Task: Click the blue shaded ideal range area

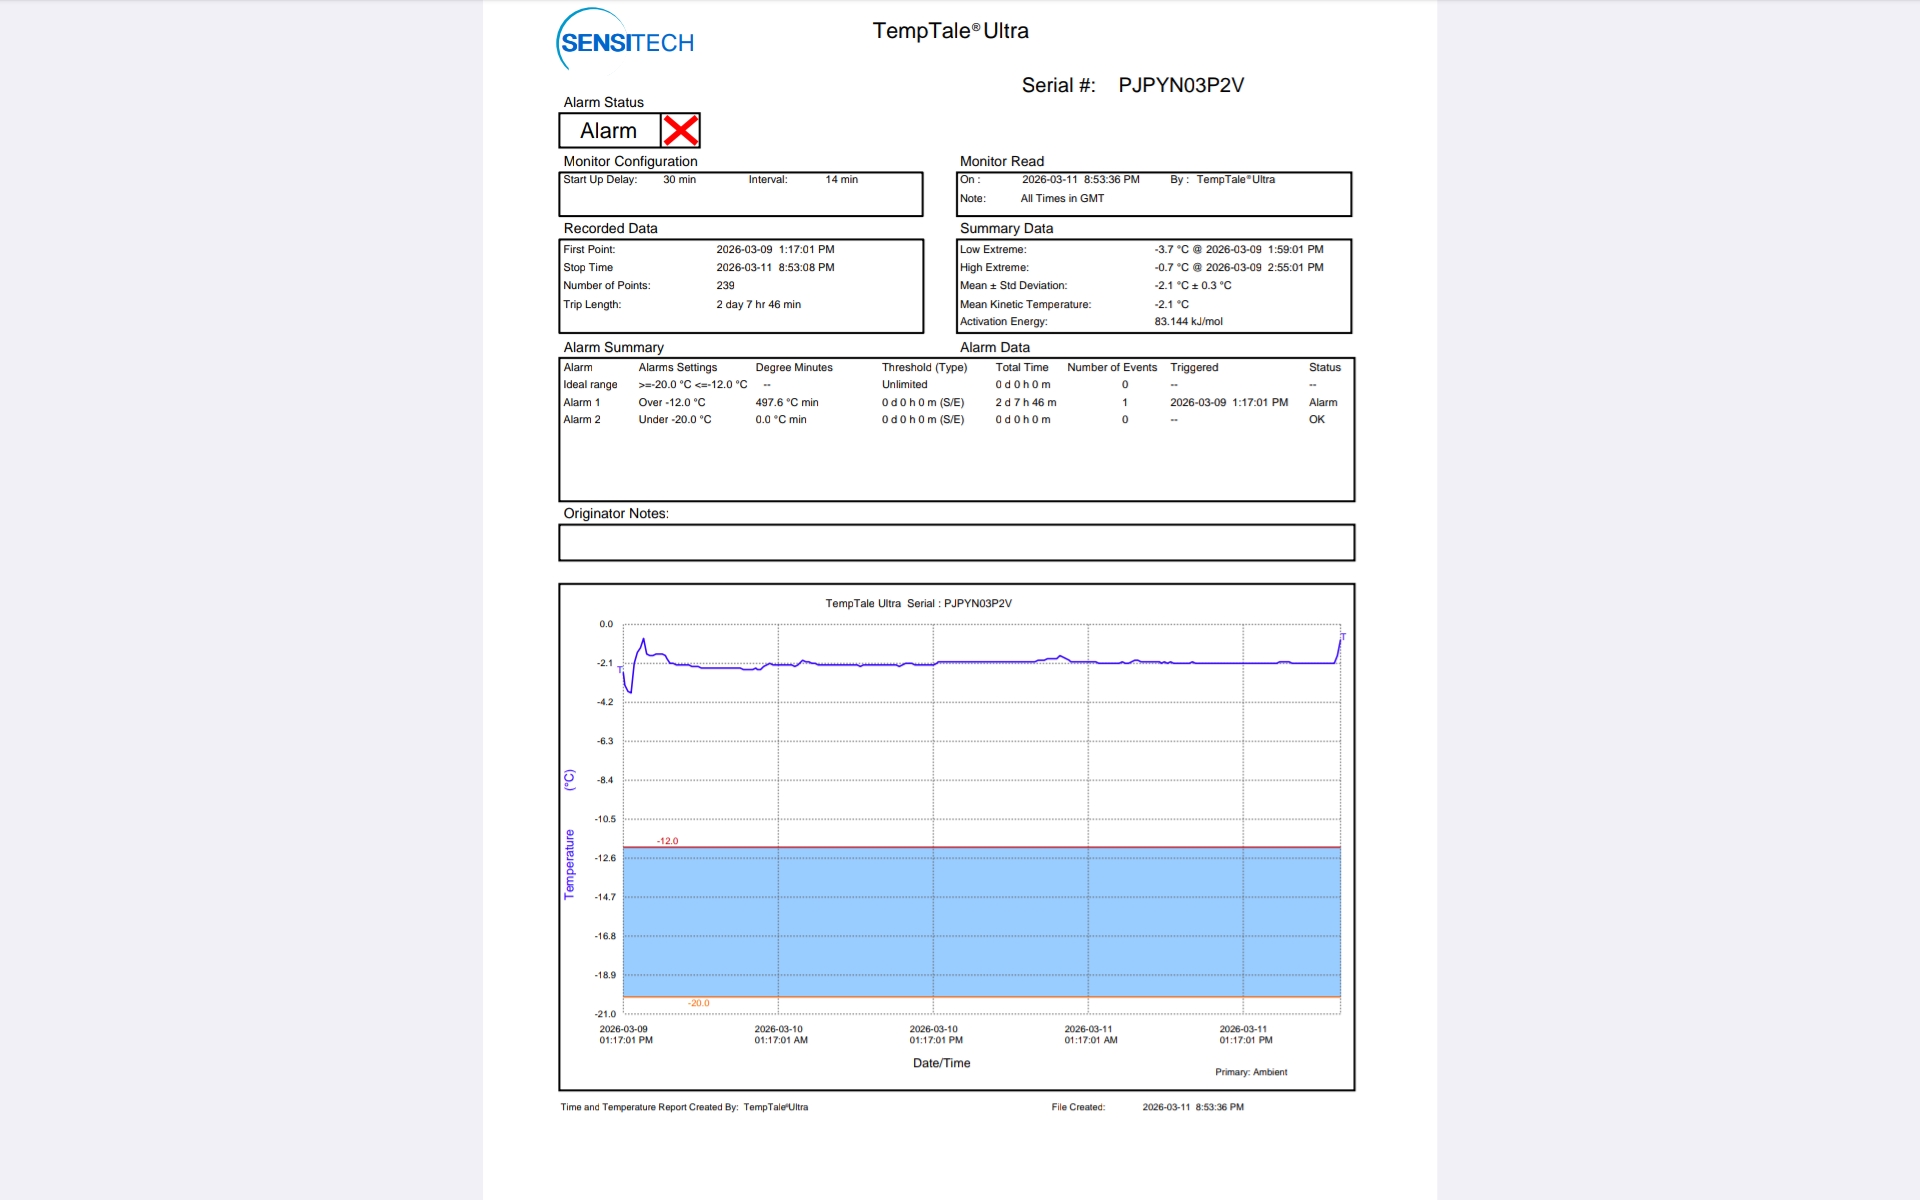Action: (x=980, y=920)
